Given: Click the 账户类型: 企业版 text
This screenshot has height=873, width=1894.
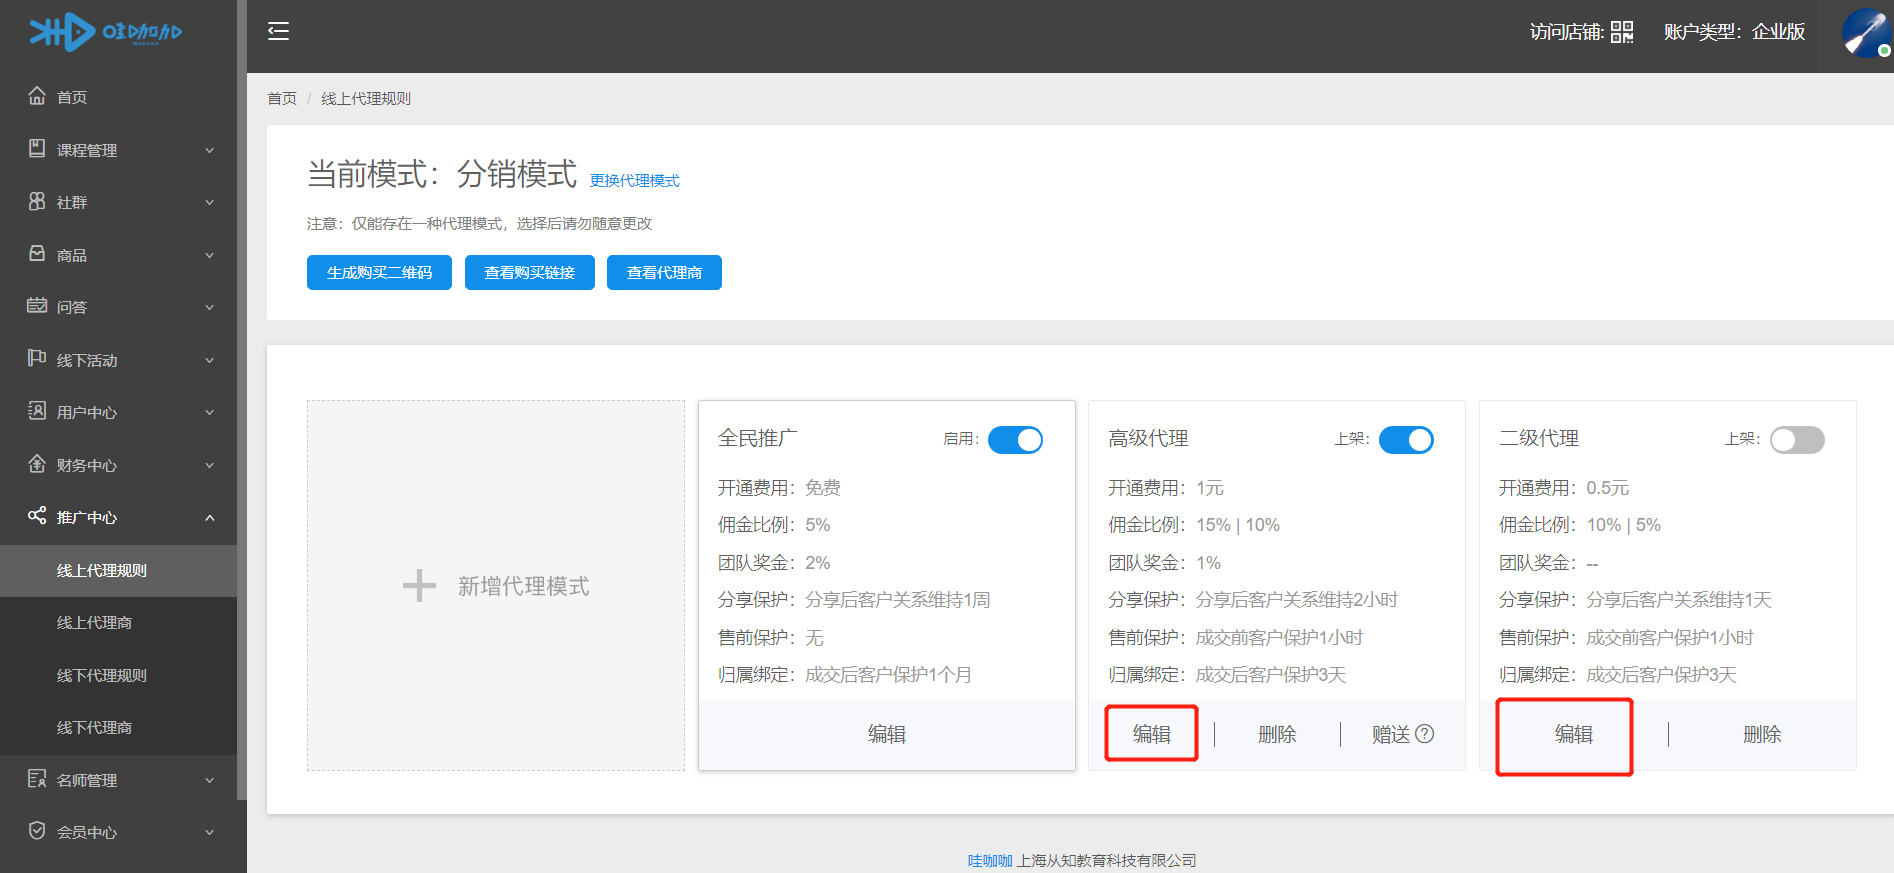Looking at the screenshot, I should [1734, 32].
